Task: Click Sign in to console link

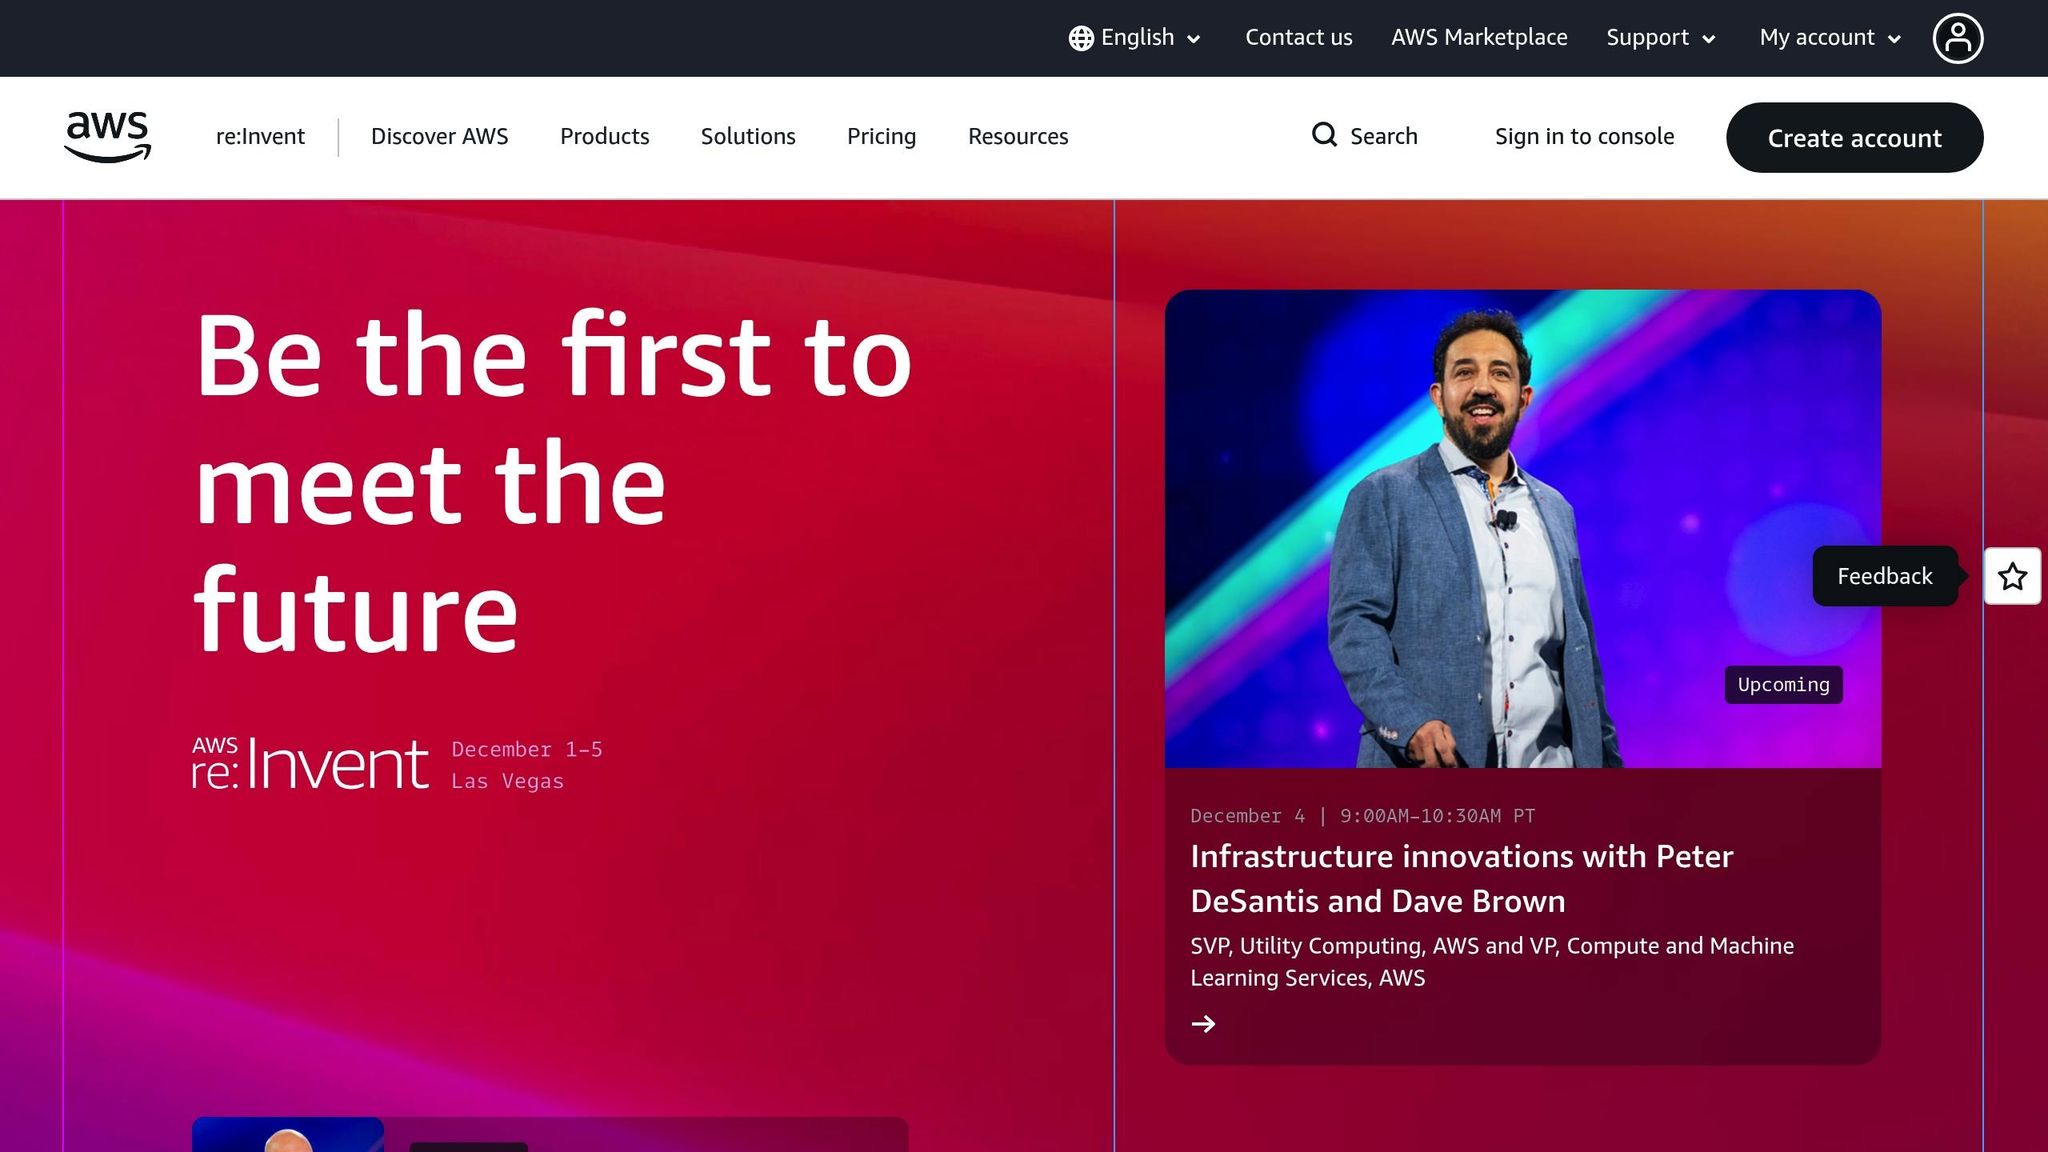Action: 1584,136
